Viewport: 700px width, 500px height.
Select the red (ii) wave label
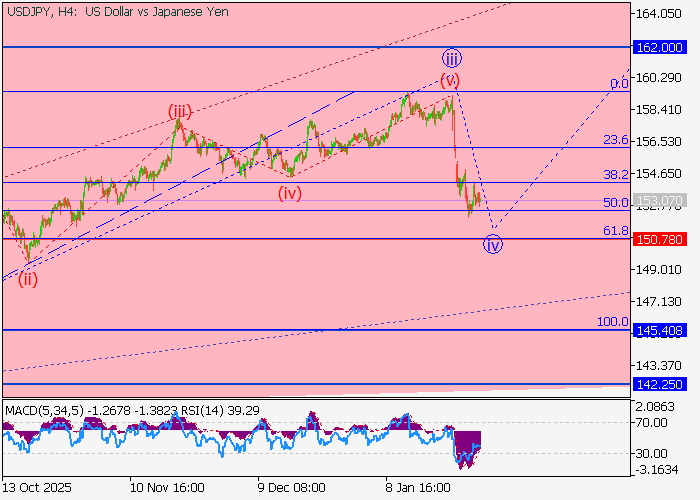[x=27, y=278]
